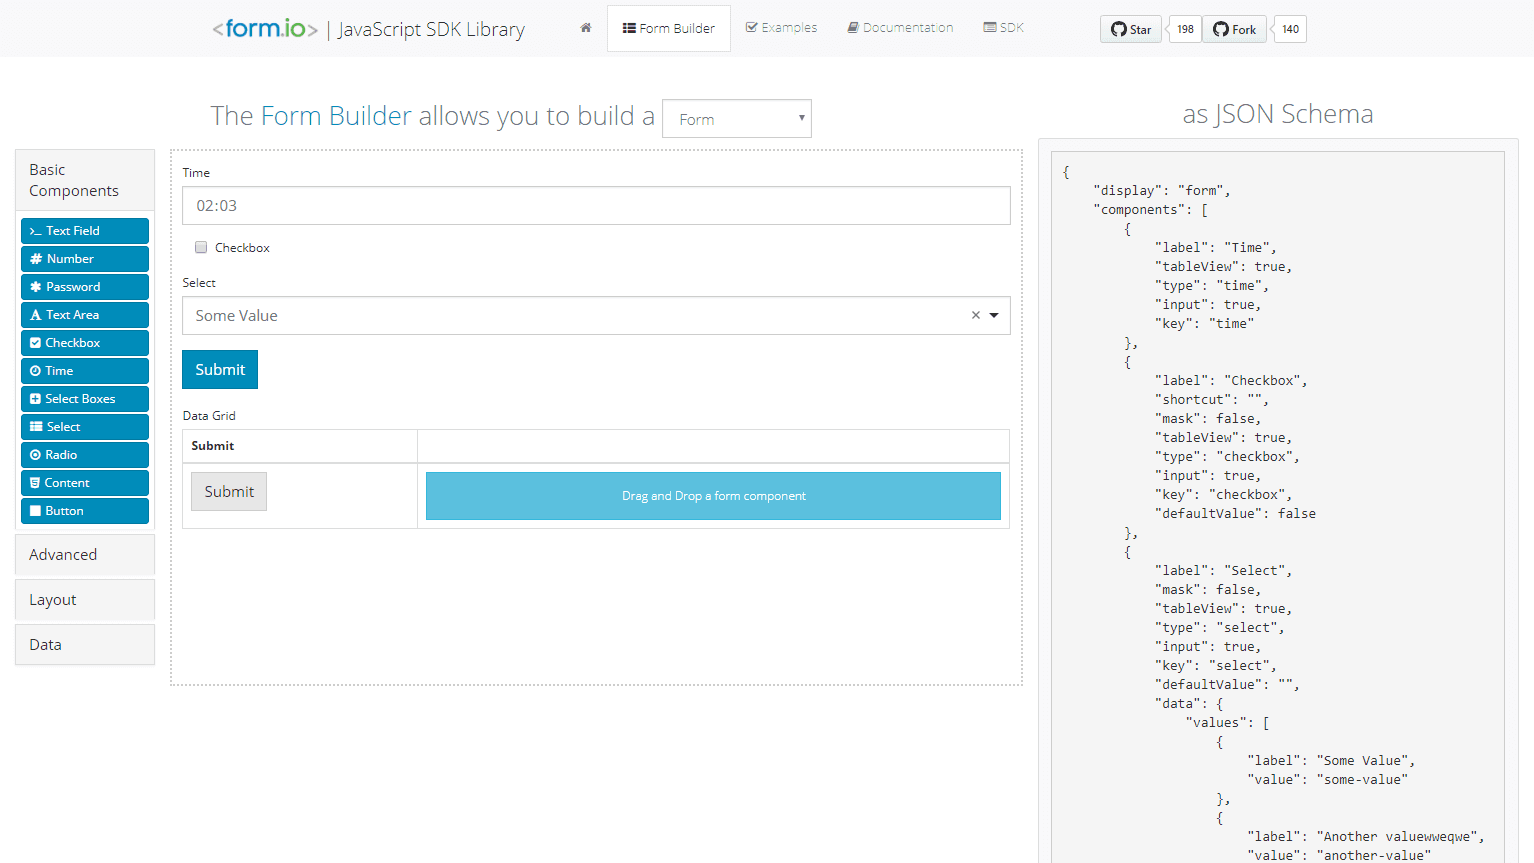This screenshot has height=863, width=1534.
Task: Open the Documentation tab
Action: pos(899,27)
